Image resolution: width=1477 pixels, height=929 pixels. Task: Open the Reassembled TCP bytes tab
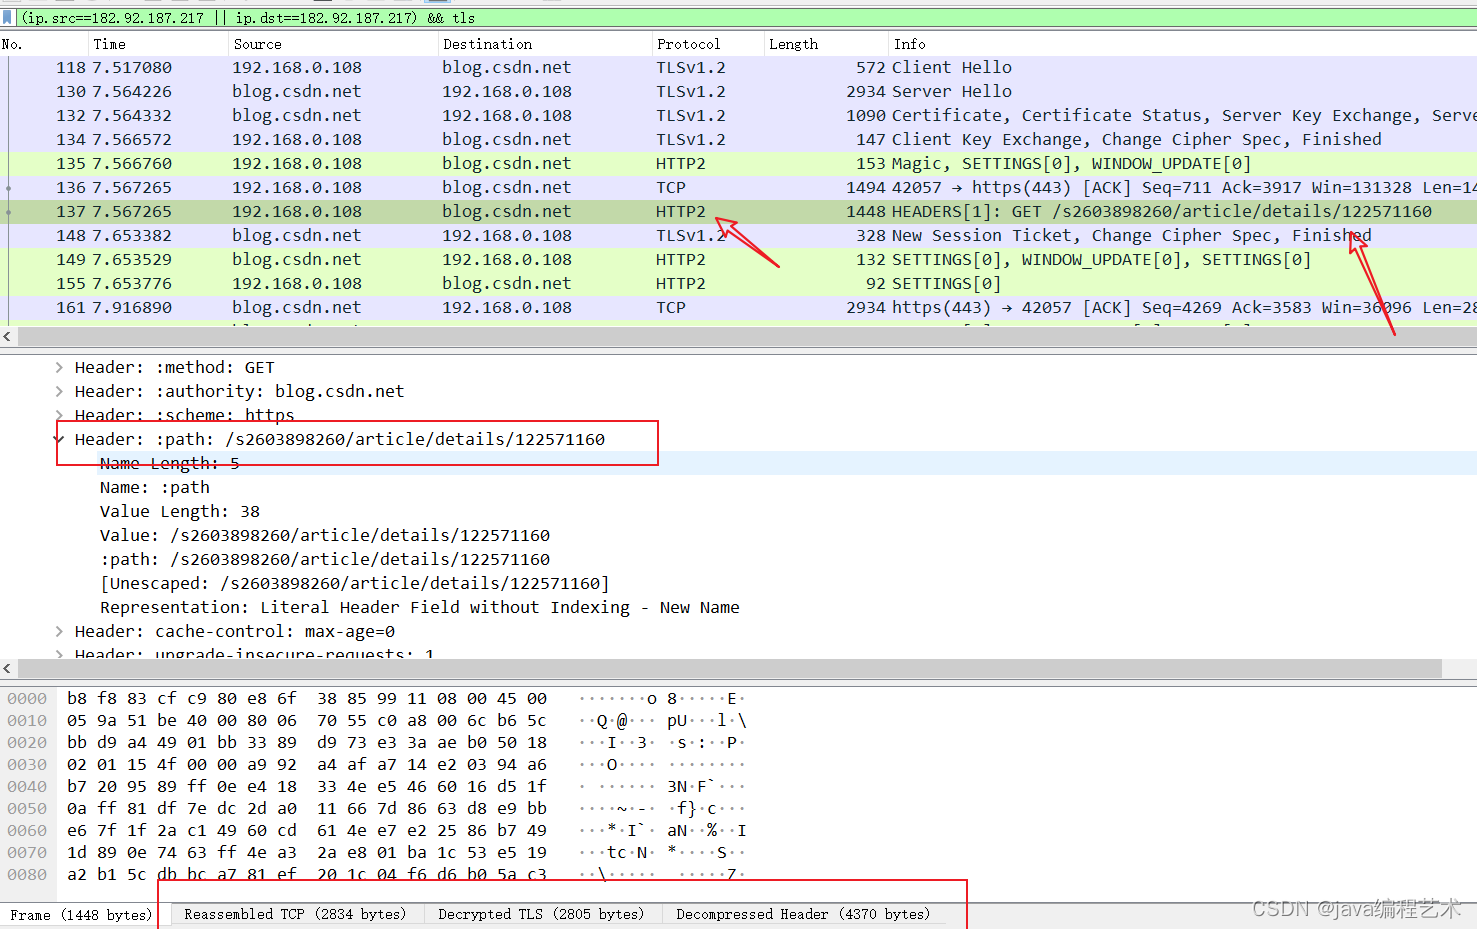(295, 915)
